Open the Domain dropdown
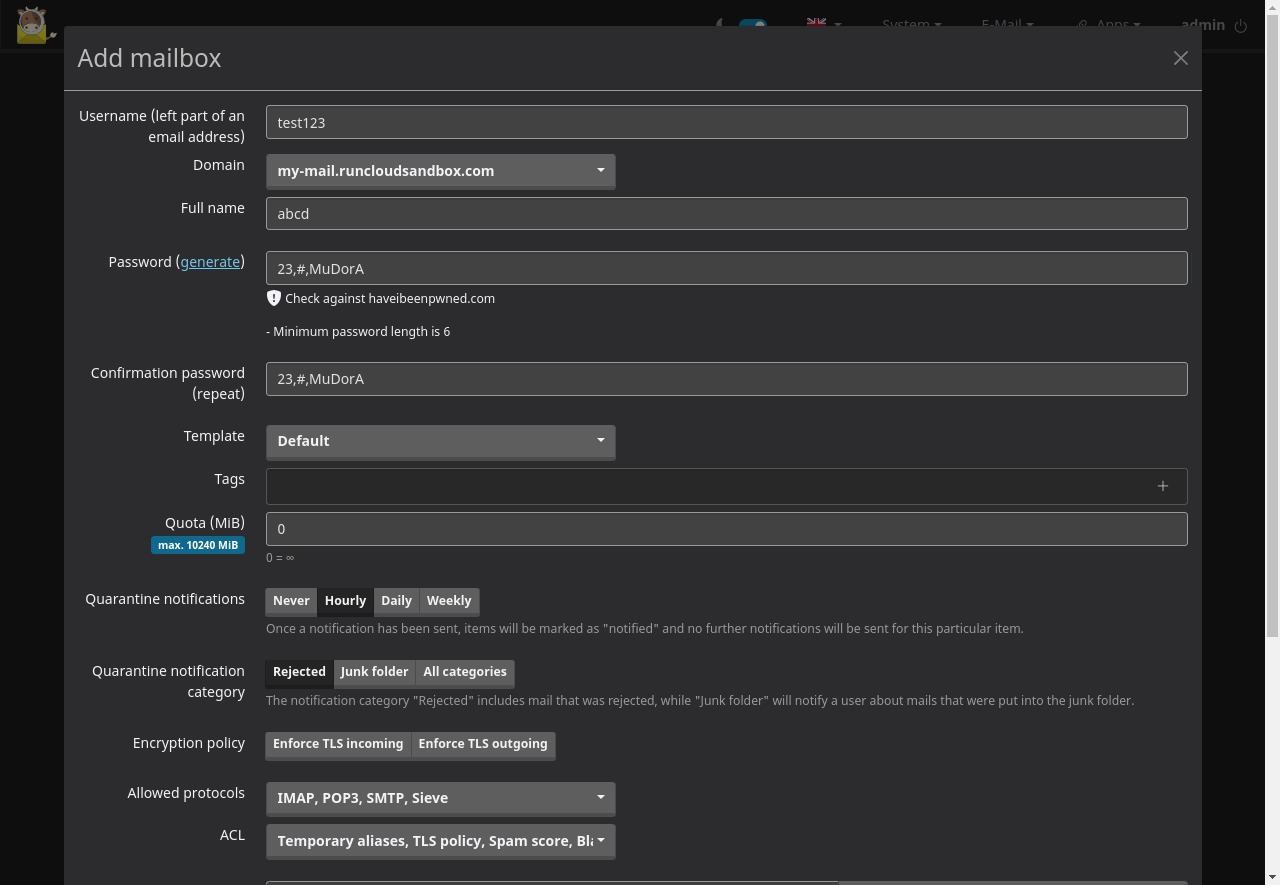This screenshot has width=1280, height=885. click(x=440, y=171)
